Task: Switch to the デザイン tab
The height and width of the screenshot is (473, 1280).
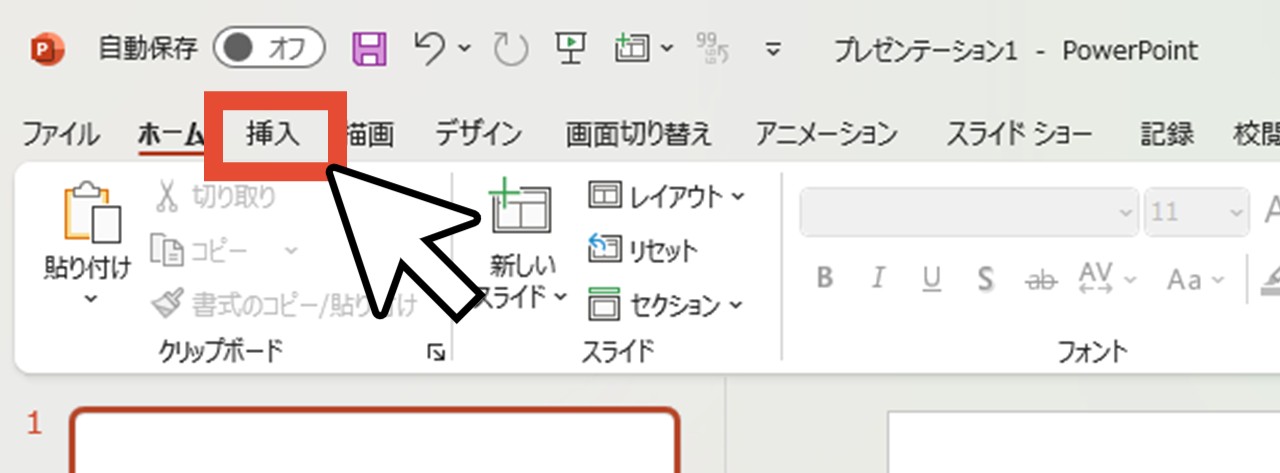Action: [479, 134]
